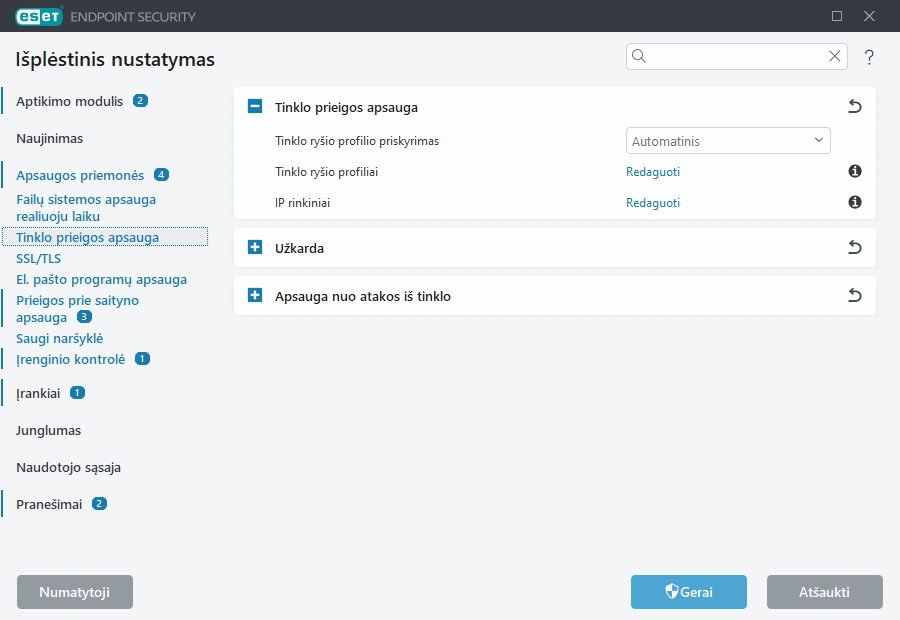
Task: Expand Apsauga nuo atakos iš tinklo section
Action: [255, 296]
